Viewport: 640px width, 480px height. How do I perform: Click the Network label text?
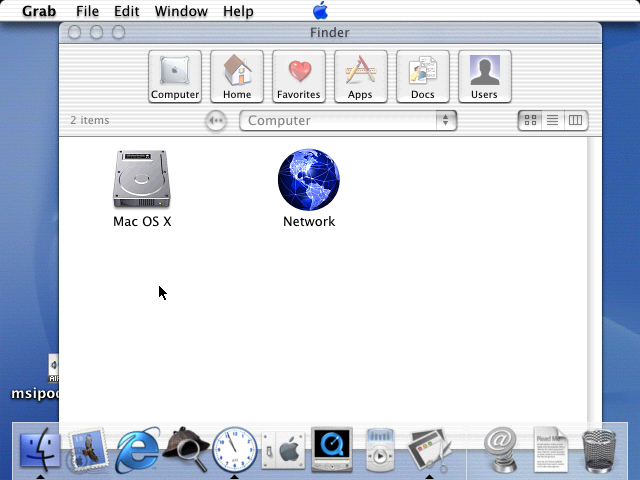pos(309,222)
